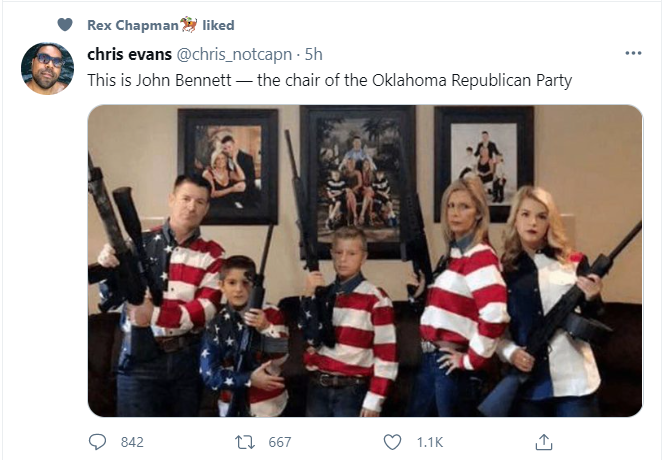Click the small heart beside Rex Chapman

[66, 25]
